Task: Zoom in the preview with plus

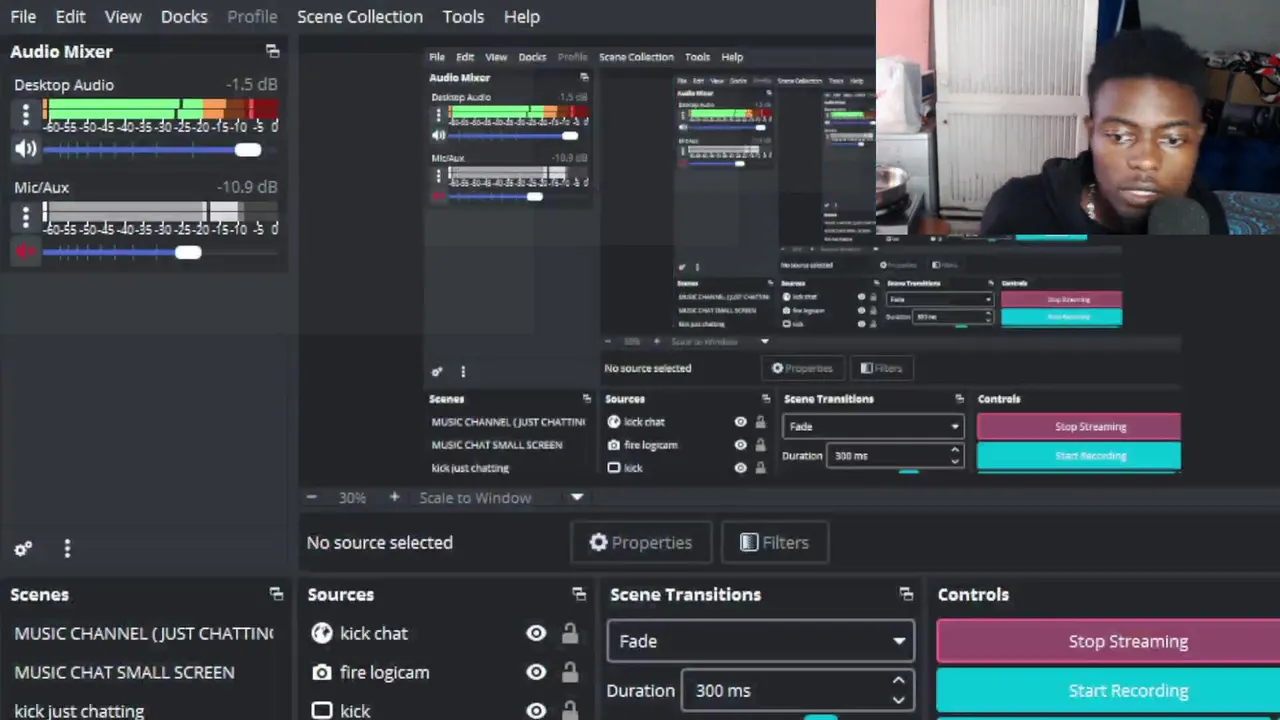Action: [394, 497]
